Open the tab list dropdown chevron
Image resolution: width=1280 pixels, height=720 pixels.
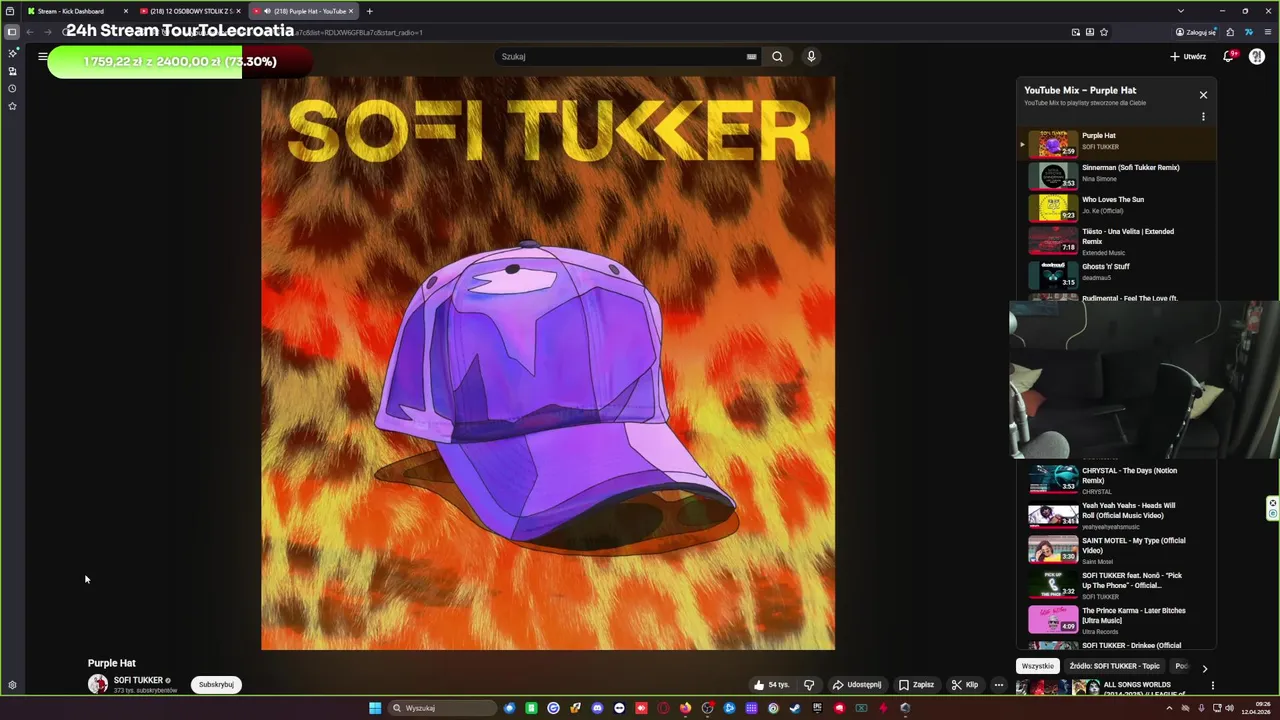click(1180, 11)
